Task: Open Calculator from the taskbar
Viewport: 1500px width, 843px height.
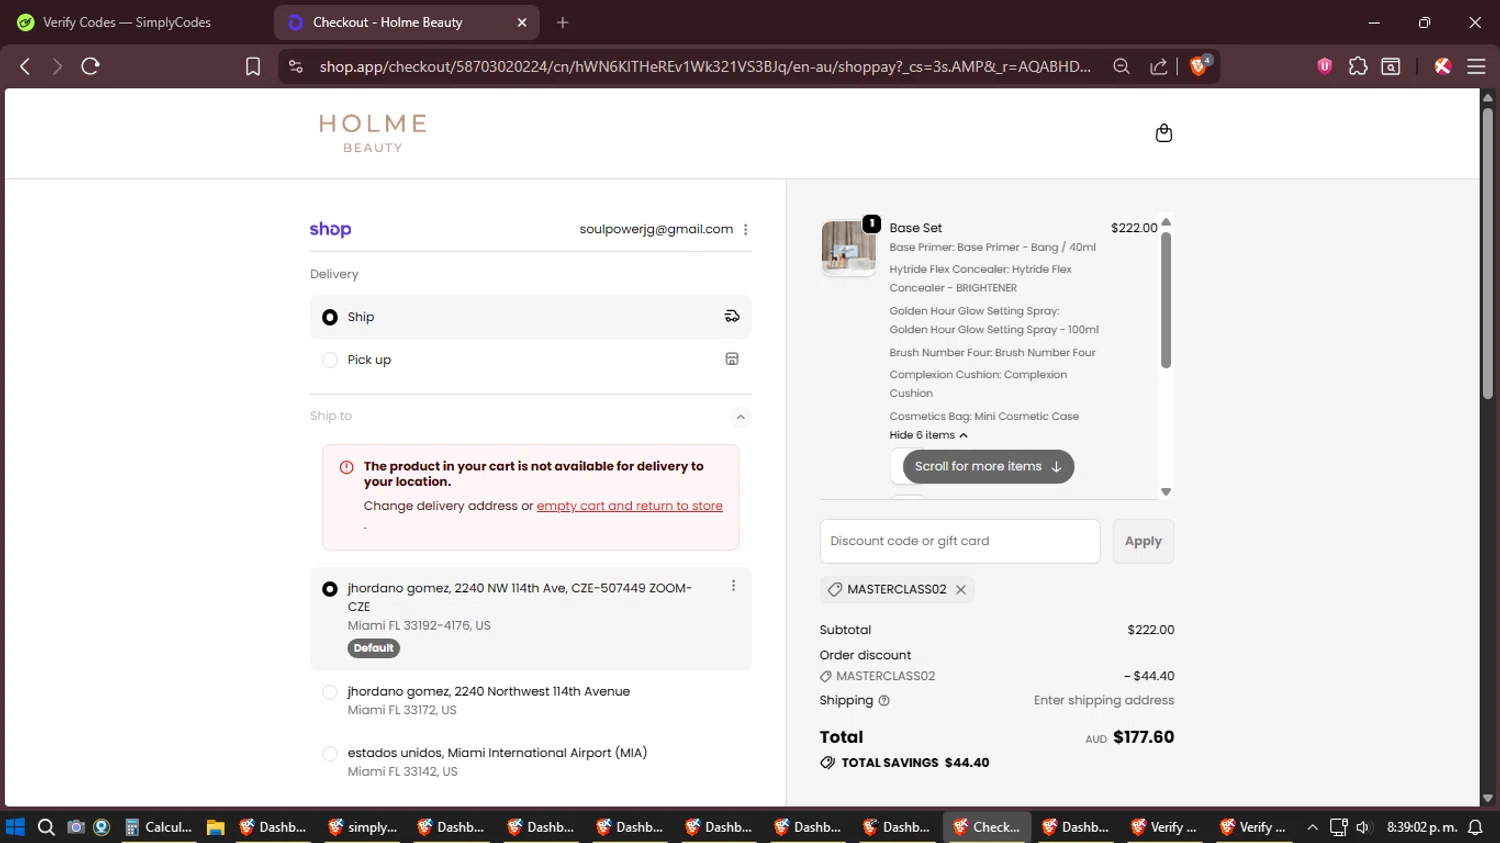Action: [158, 827]
